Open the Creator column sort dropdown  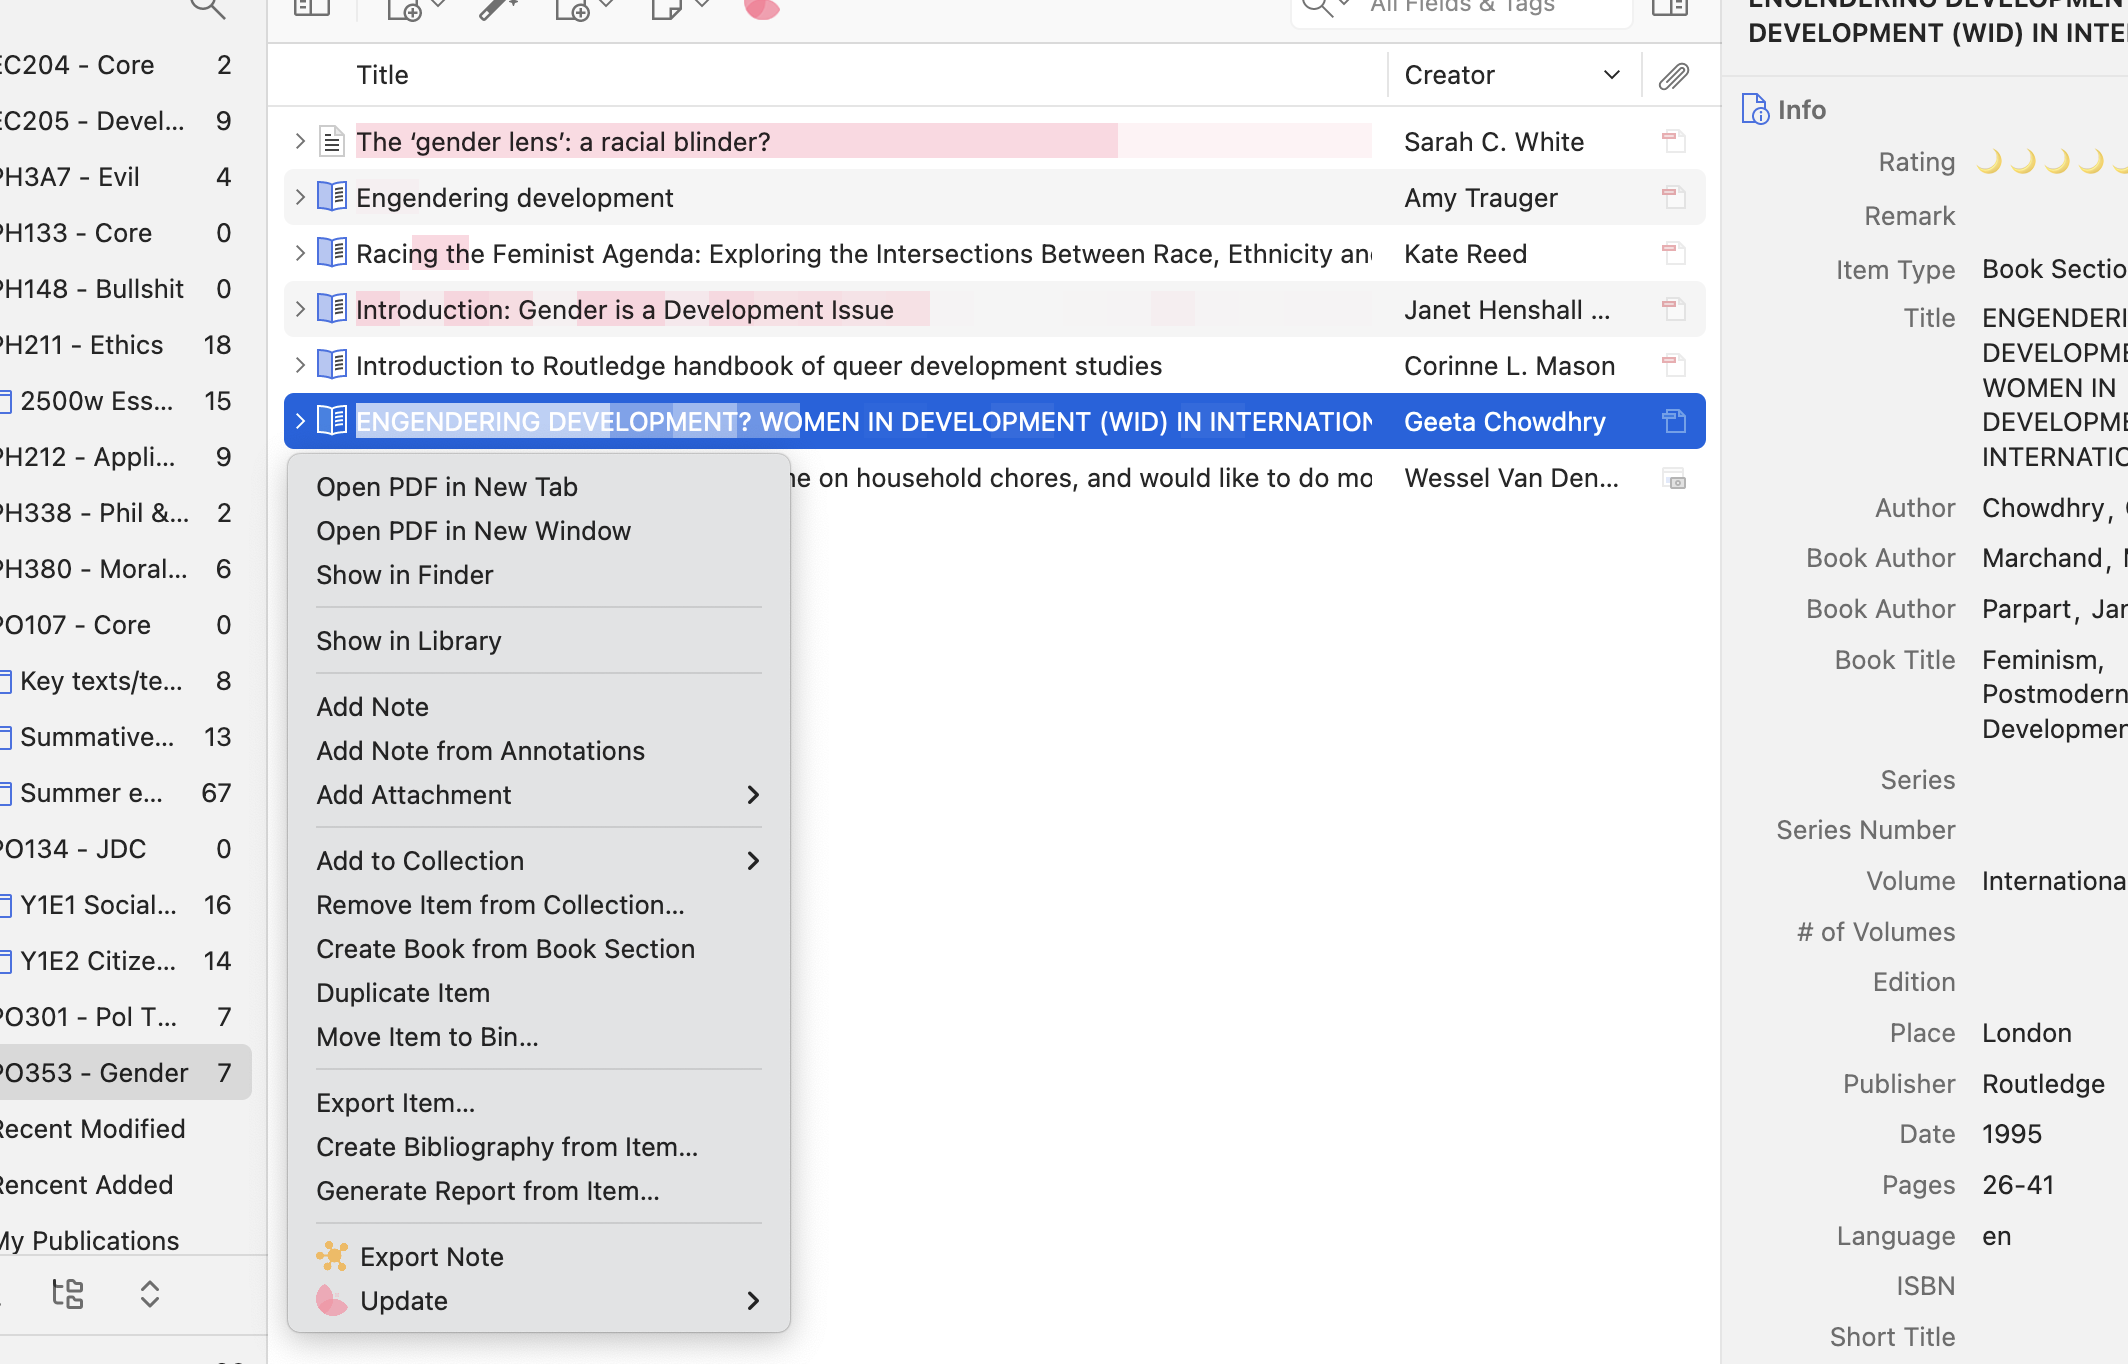1611,75
